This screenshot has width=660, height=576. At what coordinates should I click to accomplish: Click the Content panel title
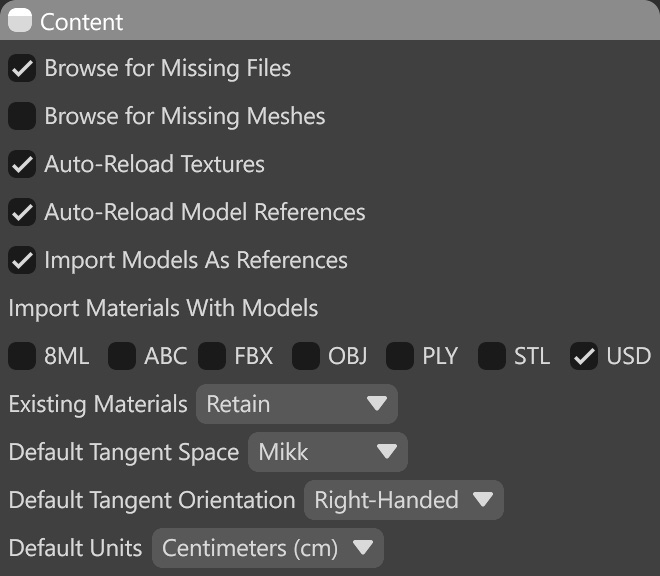tap(82, 21)
